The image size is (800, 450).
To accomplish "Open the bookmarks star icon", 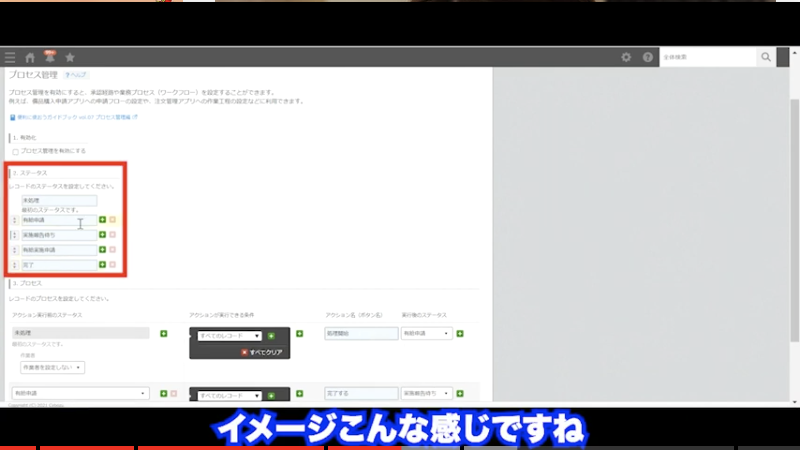I will [x=70, y=57].
